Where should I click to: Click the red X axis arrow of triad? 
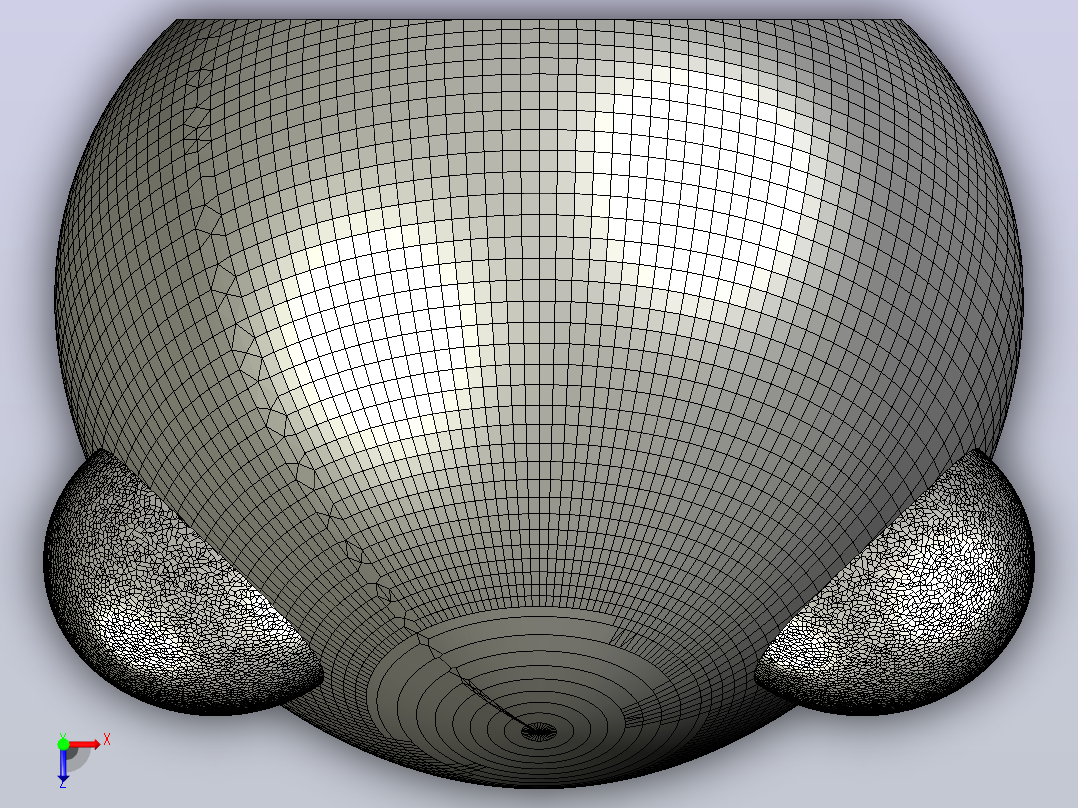(85, 744)
